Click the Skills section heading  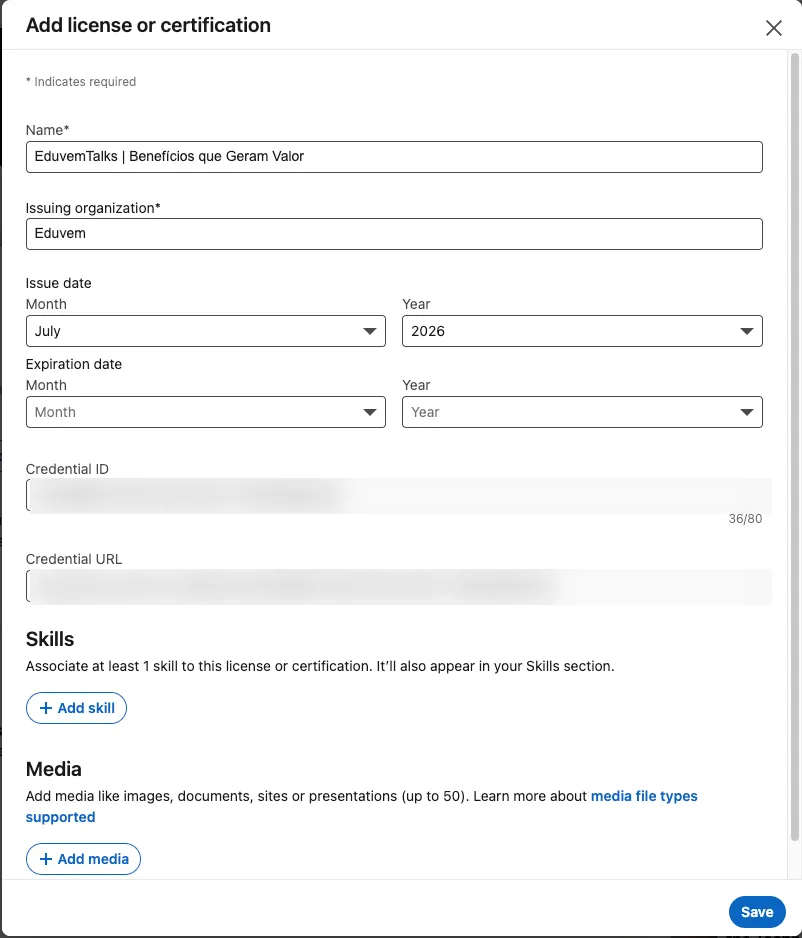pos(50,639)
